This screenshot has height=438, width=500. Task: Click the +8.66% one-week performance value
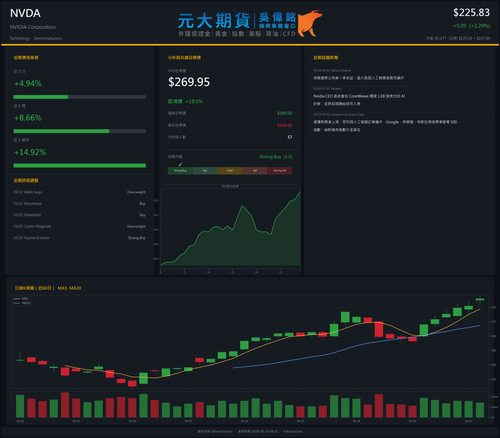(x=28, y=118)
